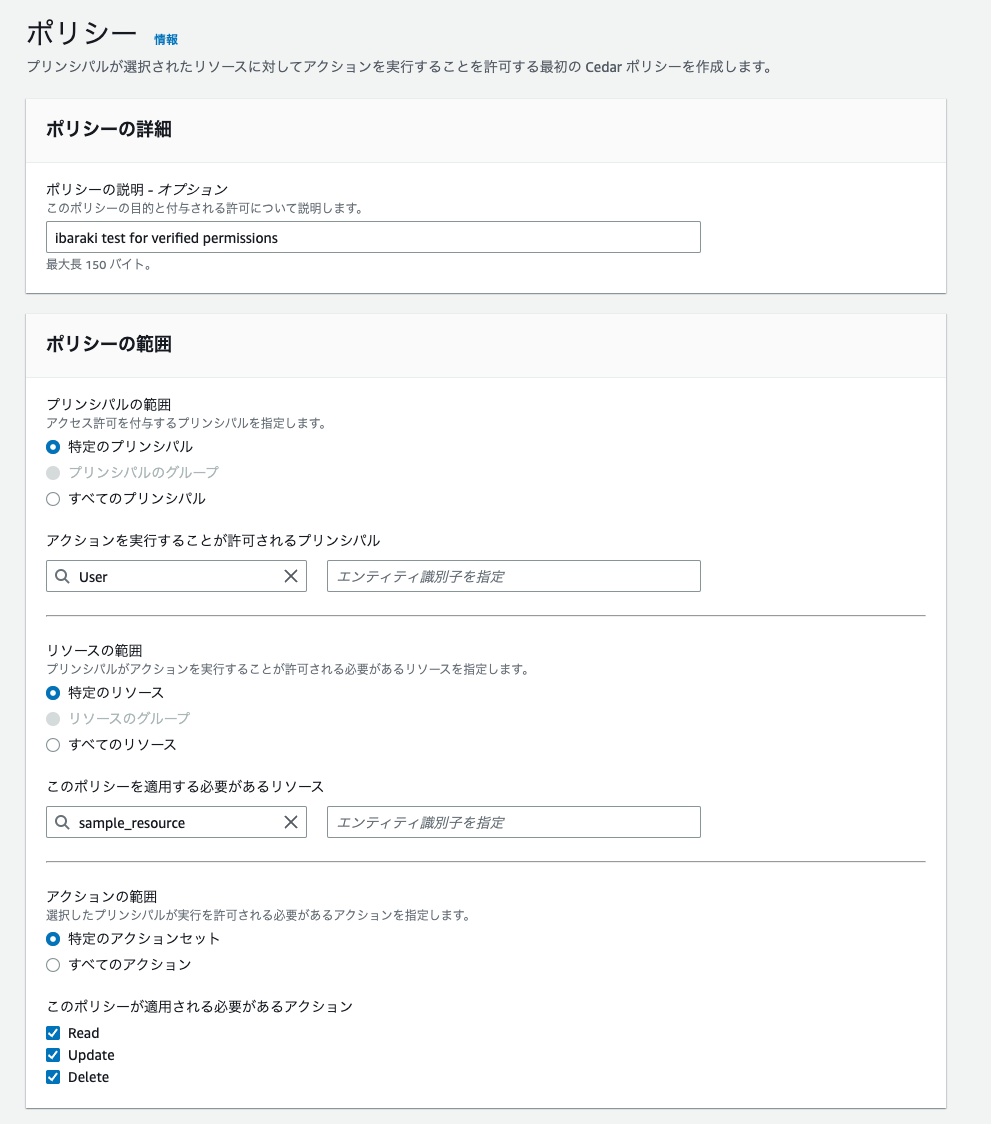
Task: Select 特定のアクションセット radio option
Action: [53, 939]
